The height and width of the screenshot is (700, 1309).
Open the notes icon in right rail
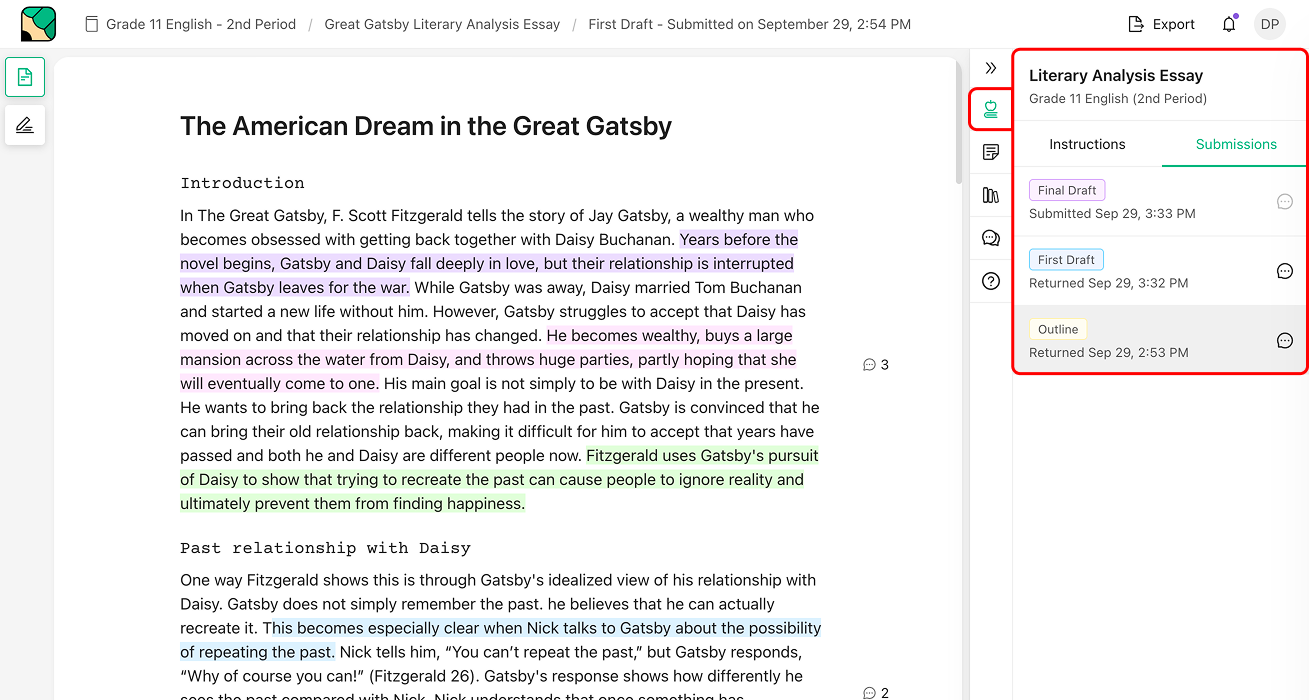point(991,152)
